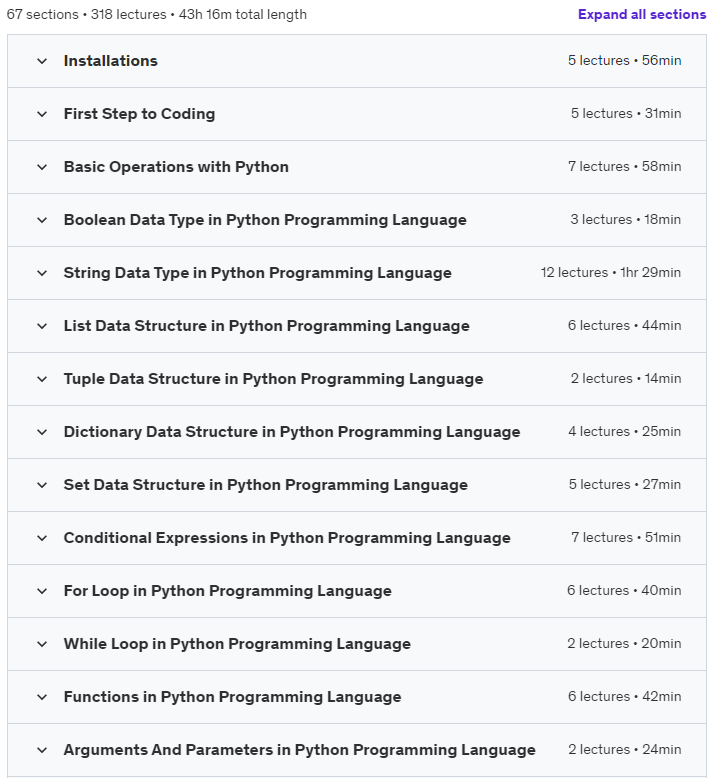Open For Loop in Python title
The image size is (713, 778).
coord(227,591)
